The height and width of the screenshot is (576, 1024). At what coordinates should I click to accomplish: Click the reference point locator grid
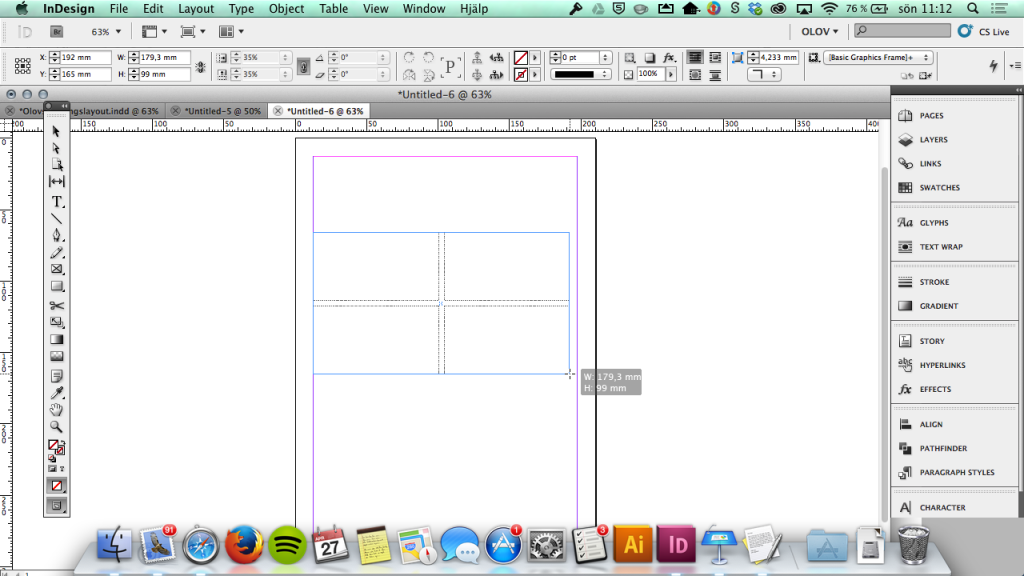(23, 65)
